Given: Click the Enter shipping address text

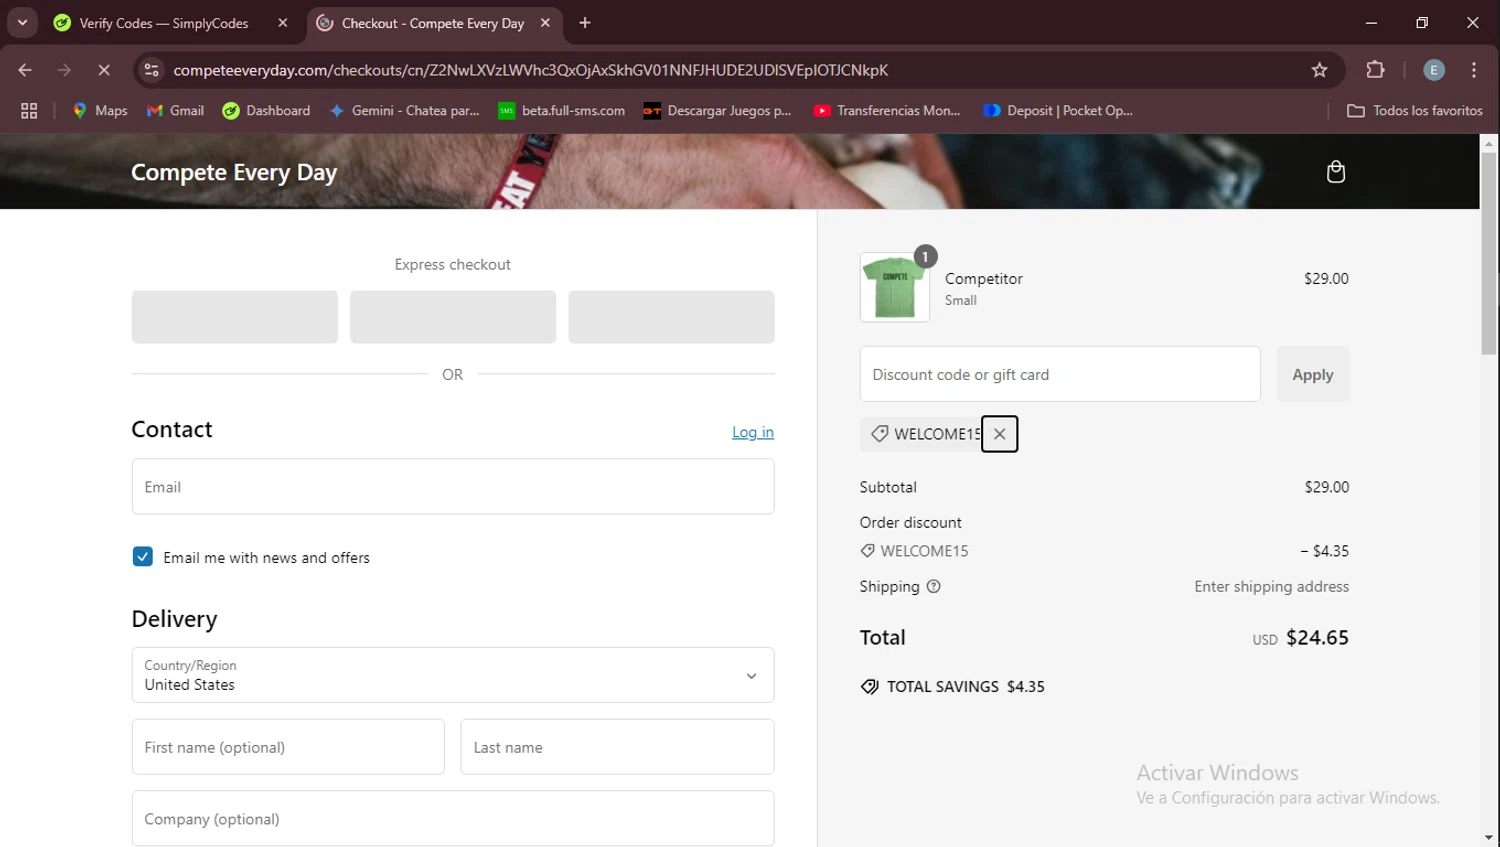Looking at the screenshot, I should click(1271, 587).
